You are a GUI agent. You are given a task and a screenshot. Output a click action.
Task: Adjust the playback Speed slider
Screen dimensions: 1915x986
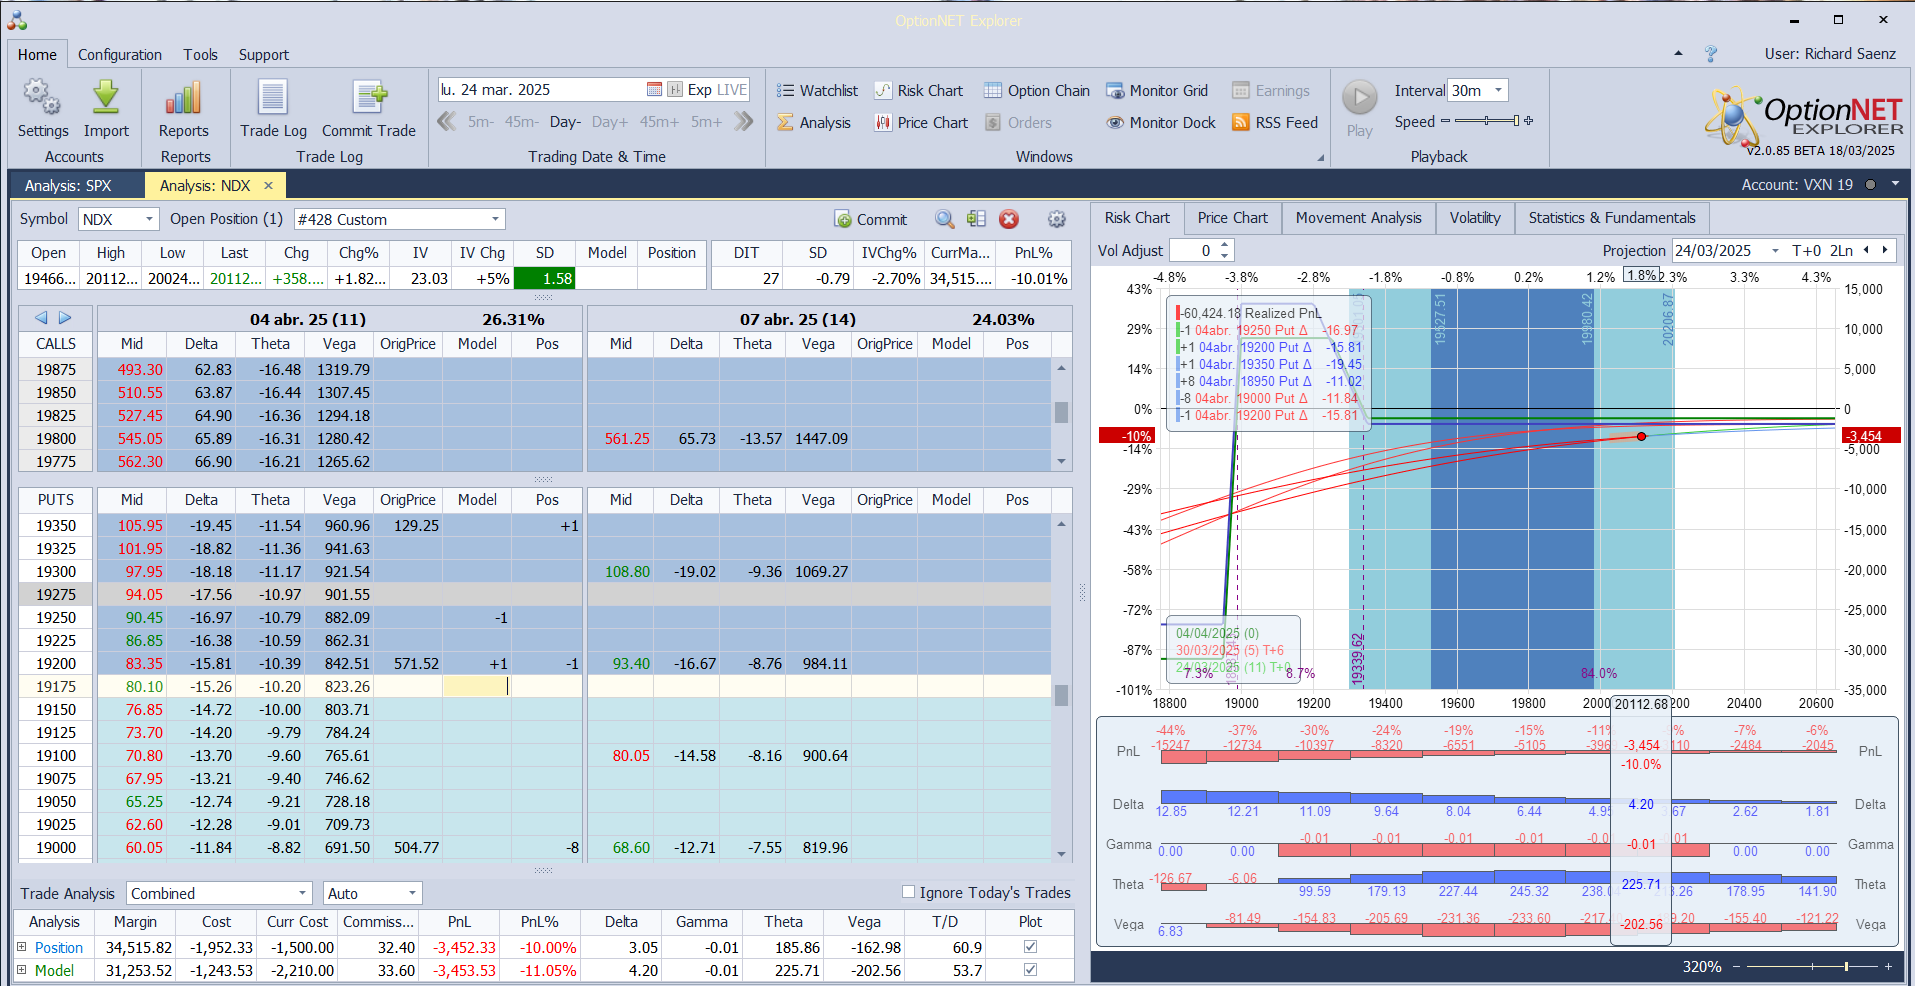1487,121
